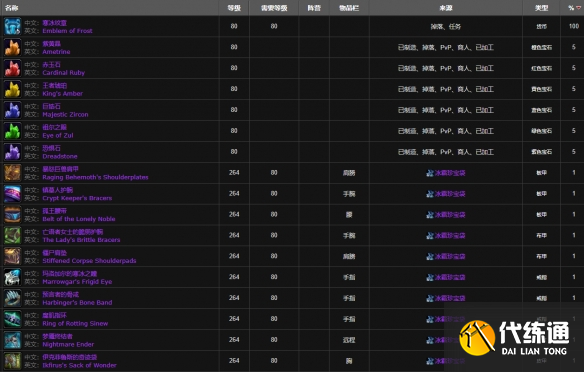Click the green Eye of Zul icon
The width and height of the screenshot is (584, 372).
click(12, 131)
